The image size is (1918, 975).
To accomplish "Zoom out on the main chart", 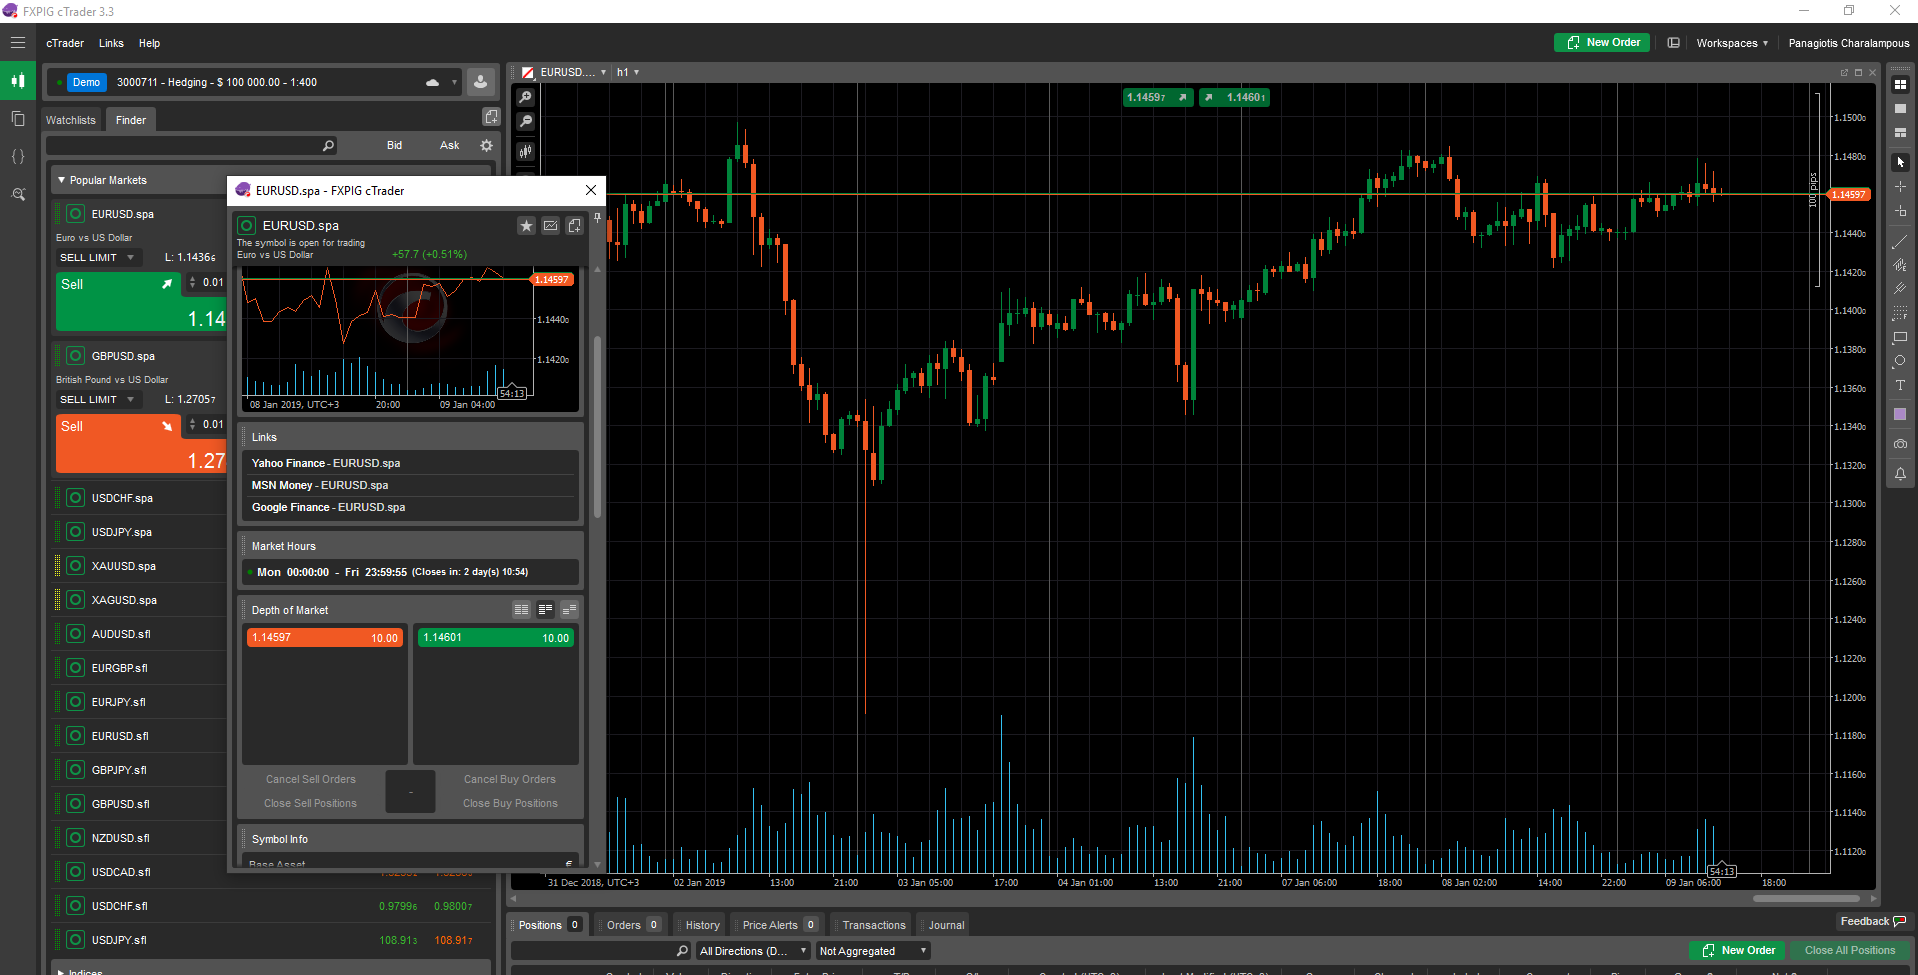I will 525,122.
